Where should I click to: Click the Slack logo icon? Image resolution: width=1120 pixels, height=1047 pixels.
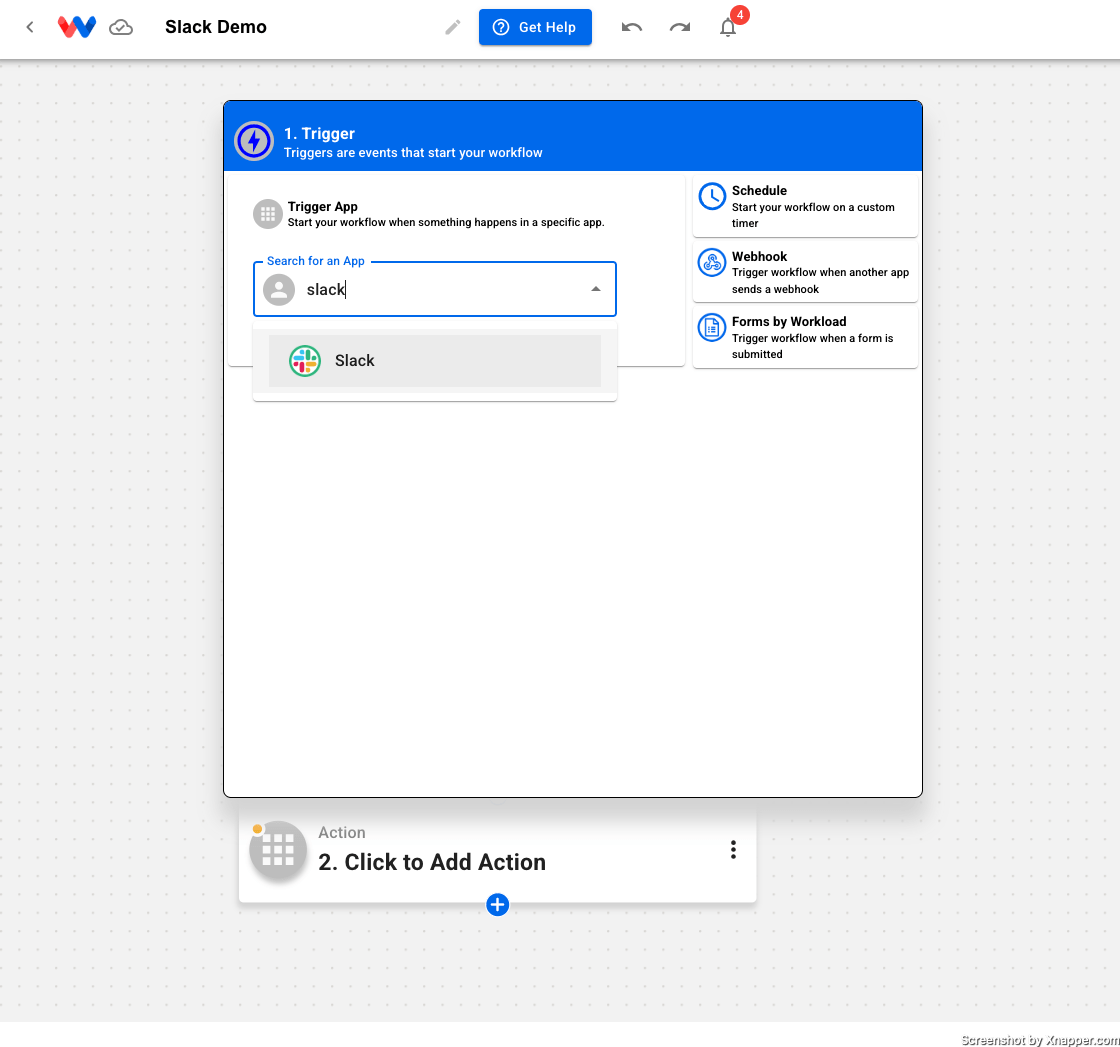click(305, 361)
